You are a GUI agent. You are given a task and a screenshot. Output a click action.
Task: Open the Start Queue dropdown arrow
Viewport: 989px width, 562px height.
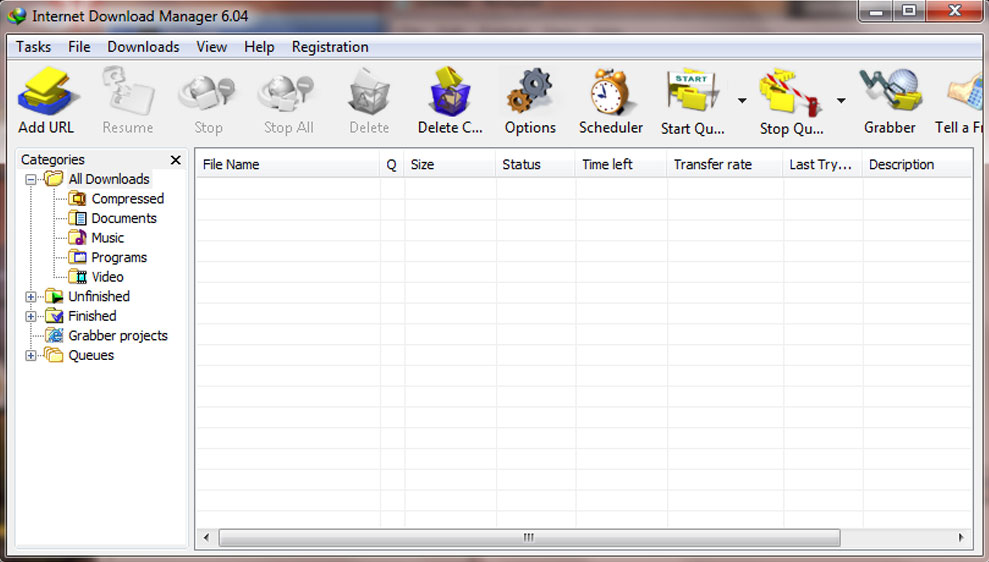742,100
